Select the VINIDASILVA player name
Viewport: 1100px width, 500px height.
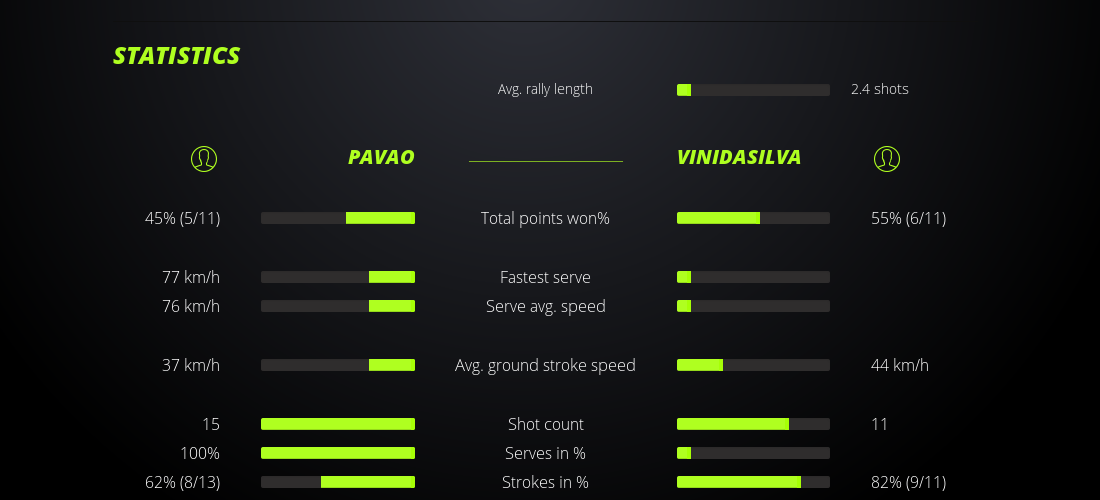point(739,157)
